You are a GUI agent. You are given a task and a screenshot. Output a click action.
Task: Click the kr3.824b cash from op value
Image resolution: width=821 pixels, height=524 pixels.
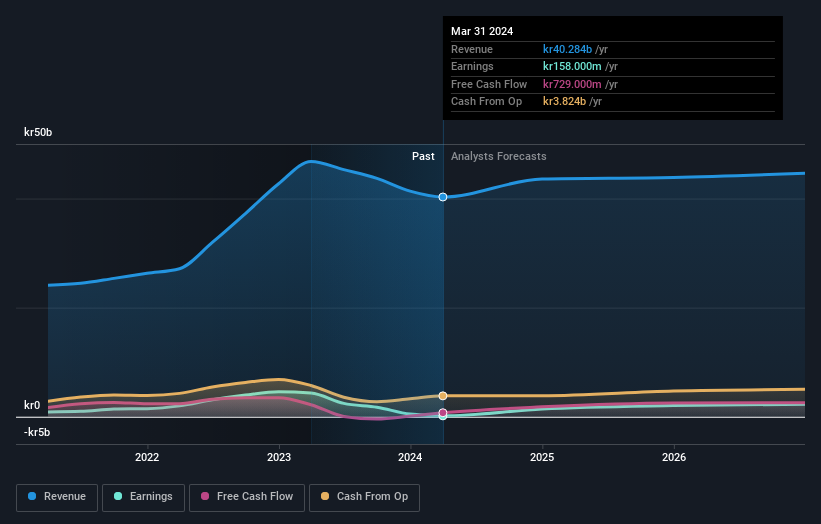[x=564, y=102]
